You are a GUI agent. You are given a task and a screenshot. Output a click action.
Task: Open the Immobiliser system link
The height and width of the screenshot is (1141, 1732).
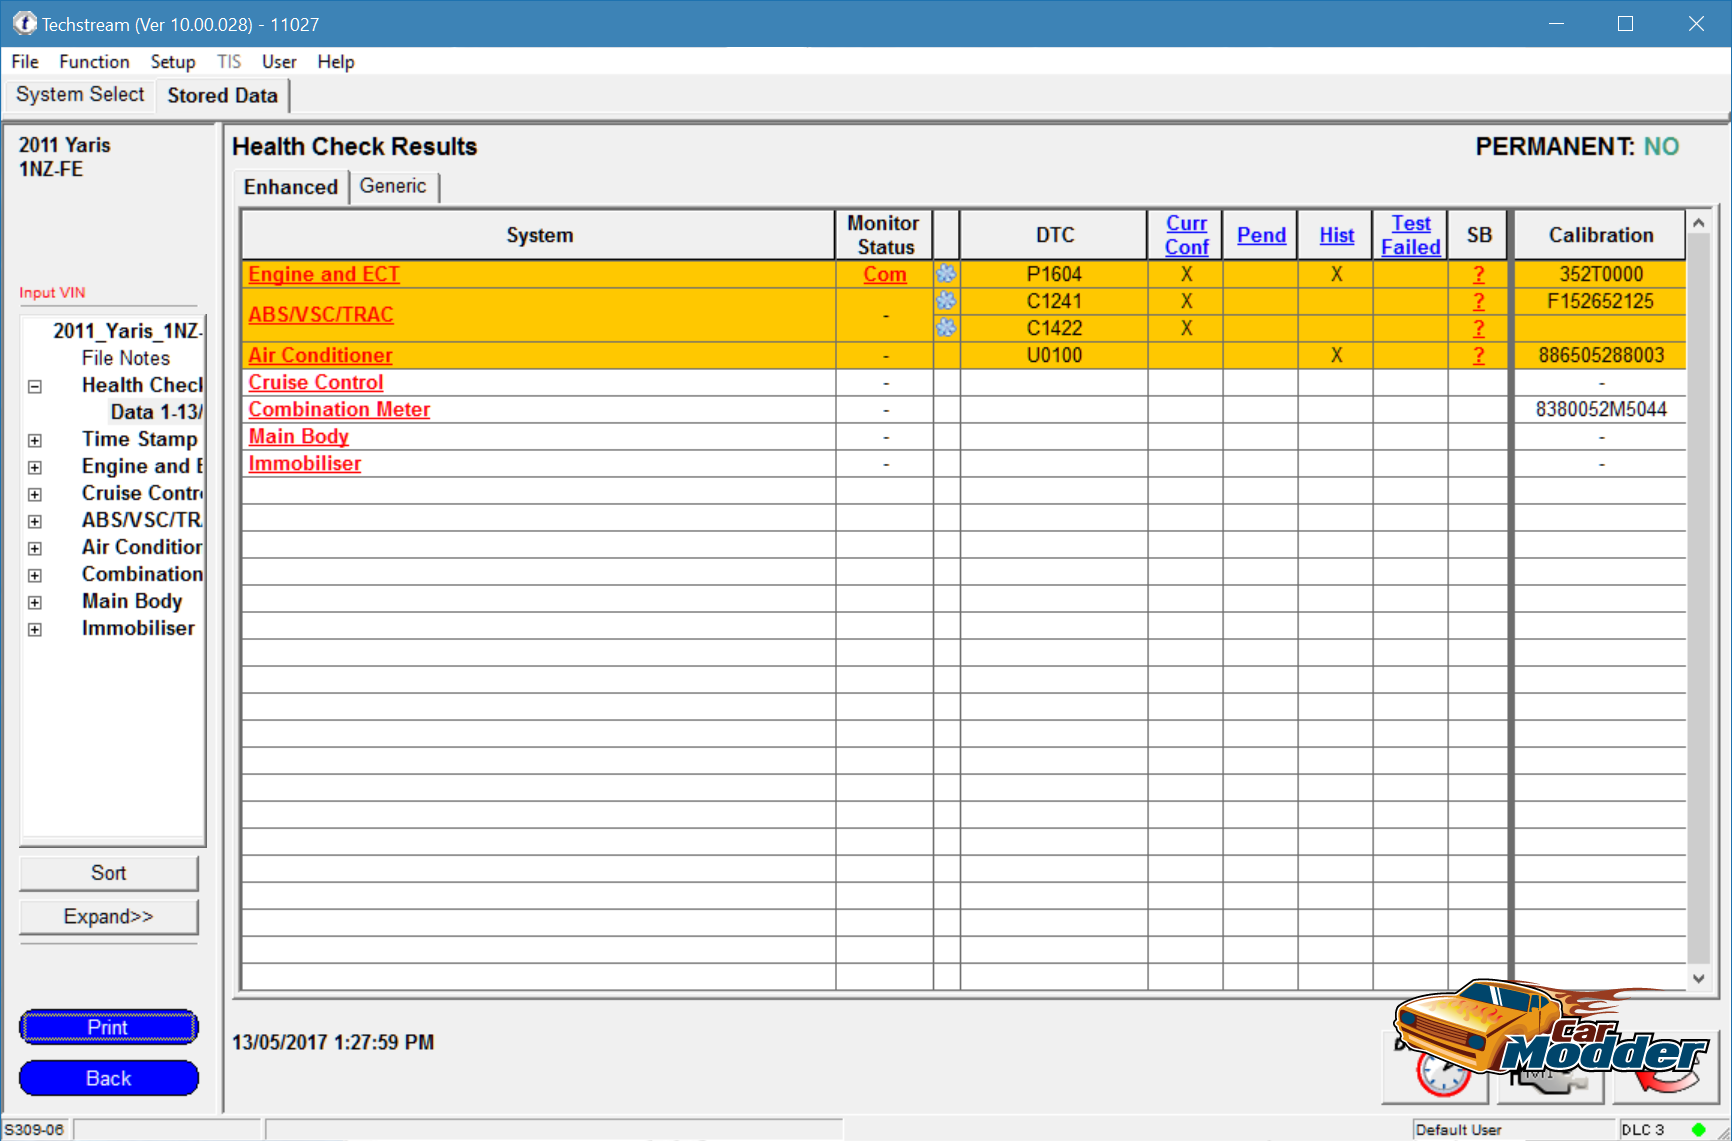click(304, 463)
